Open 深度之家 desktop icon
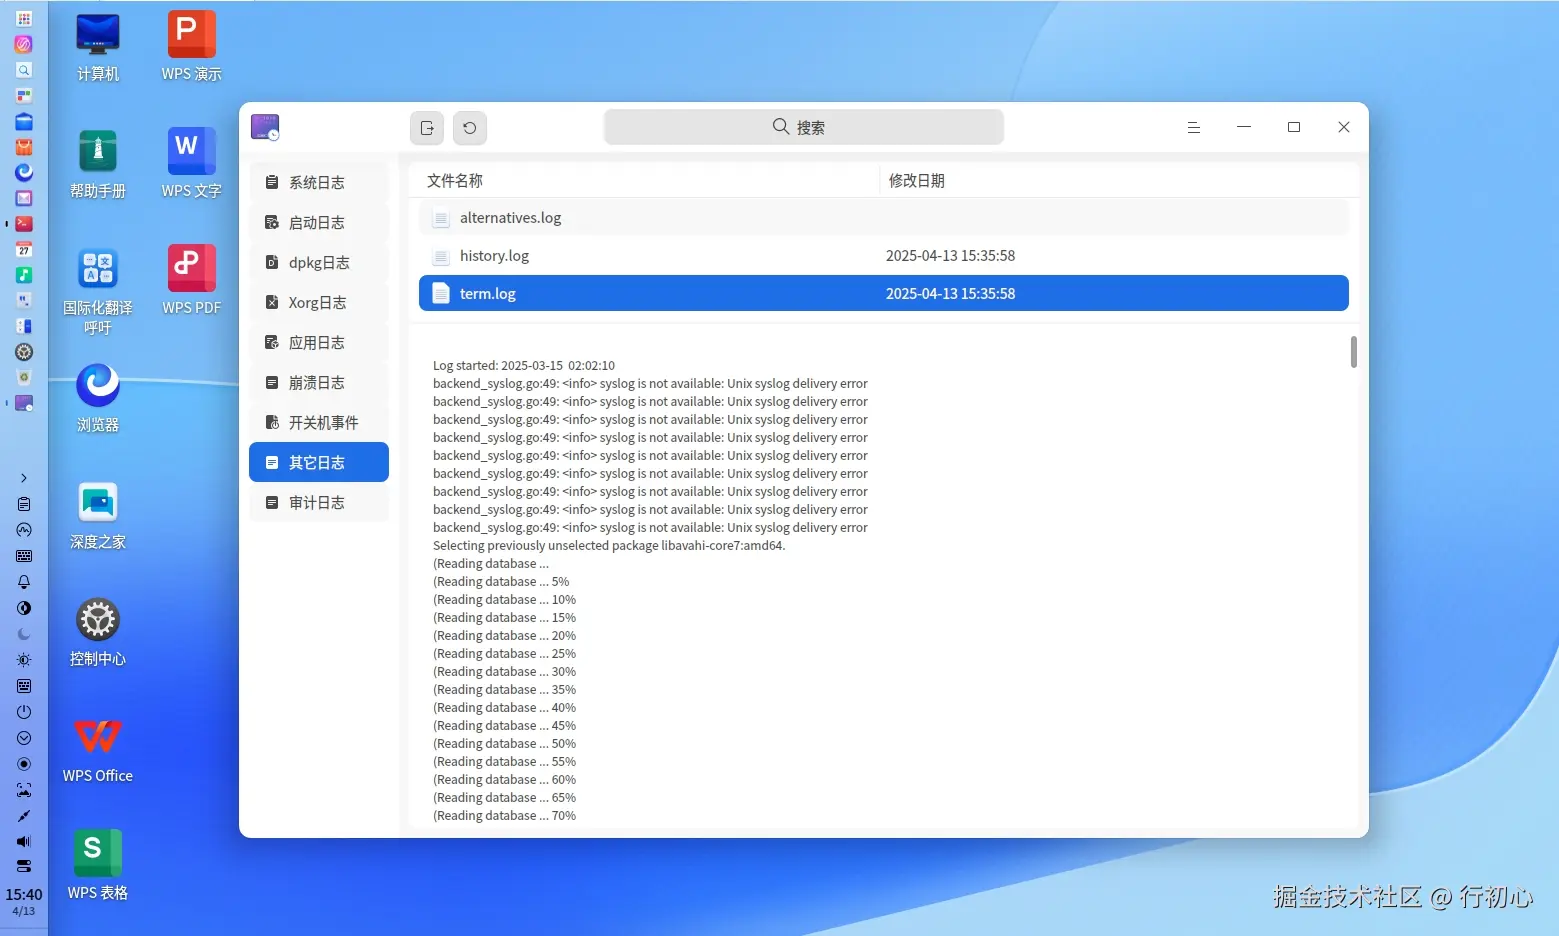 click(98, 515)
